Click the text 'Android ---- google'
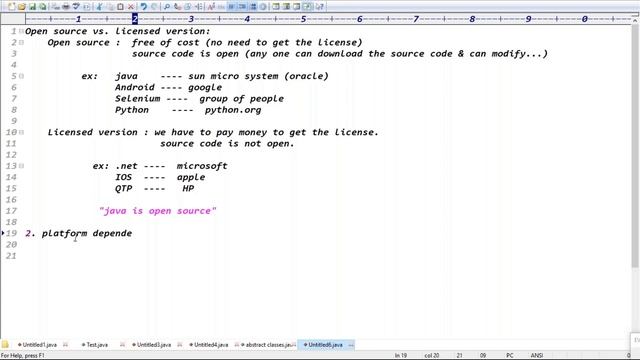Image resolution: width=640 pixels, height=360 pixels. click(168, 87)
